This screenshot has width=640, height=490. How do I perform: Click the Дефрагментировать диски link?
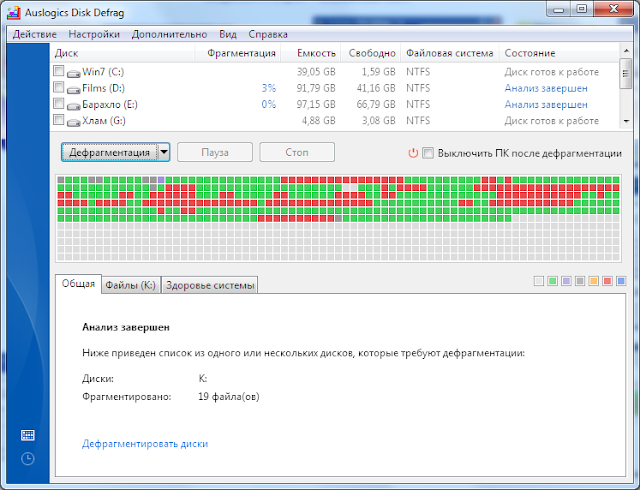tap(145, 444)
